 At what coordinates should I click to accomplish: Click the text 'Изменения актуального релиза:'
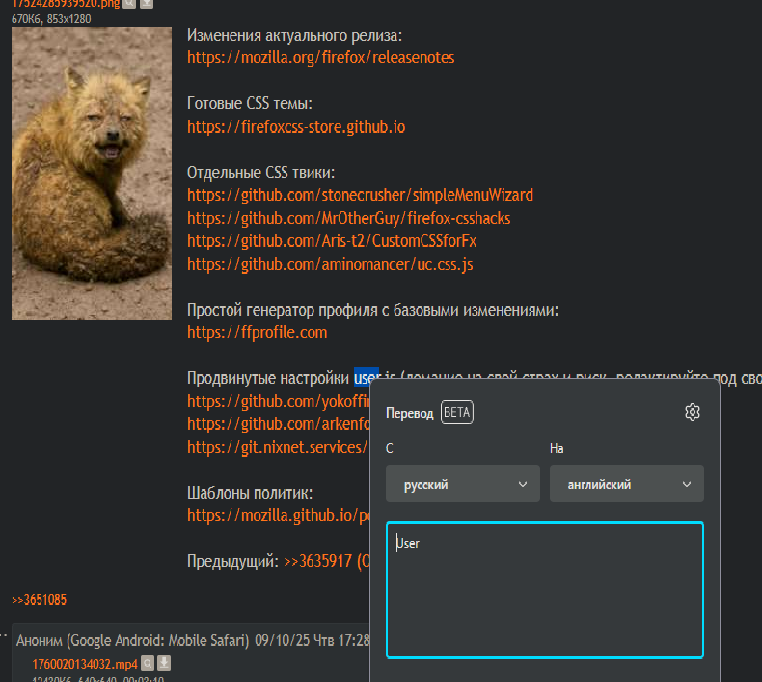[294, 35]
